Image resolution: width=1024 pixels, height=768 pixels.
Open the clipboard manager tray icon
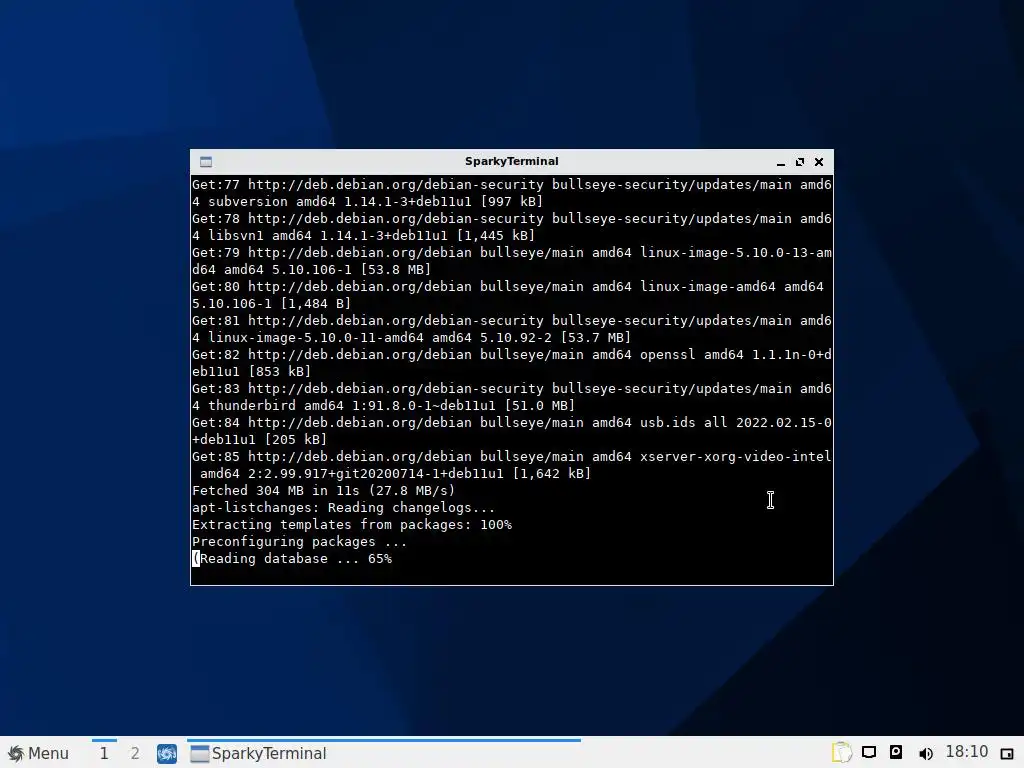coord(841,752)
